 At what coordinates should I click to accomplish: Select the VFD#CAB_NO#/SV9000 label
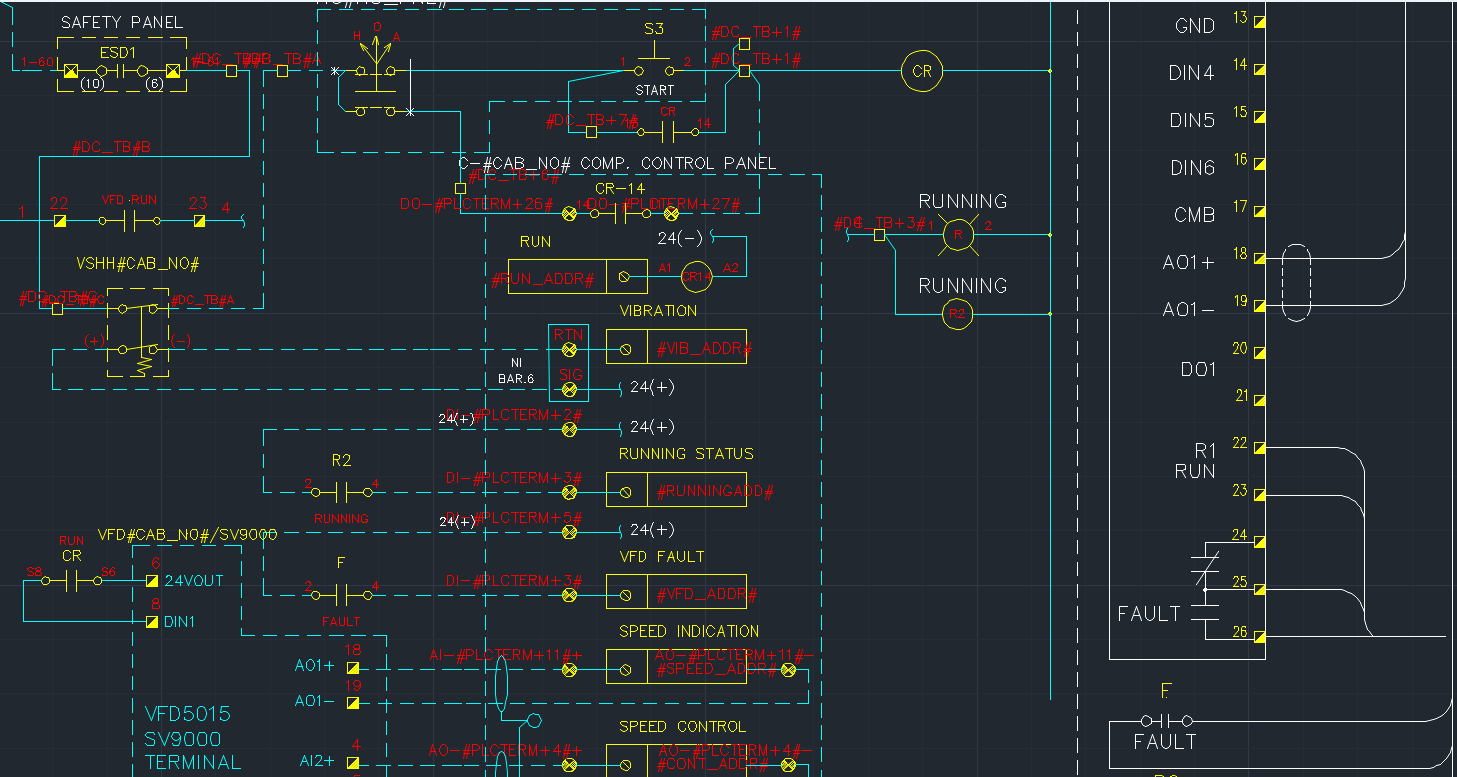click(x=187, y=535)
